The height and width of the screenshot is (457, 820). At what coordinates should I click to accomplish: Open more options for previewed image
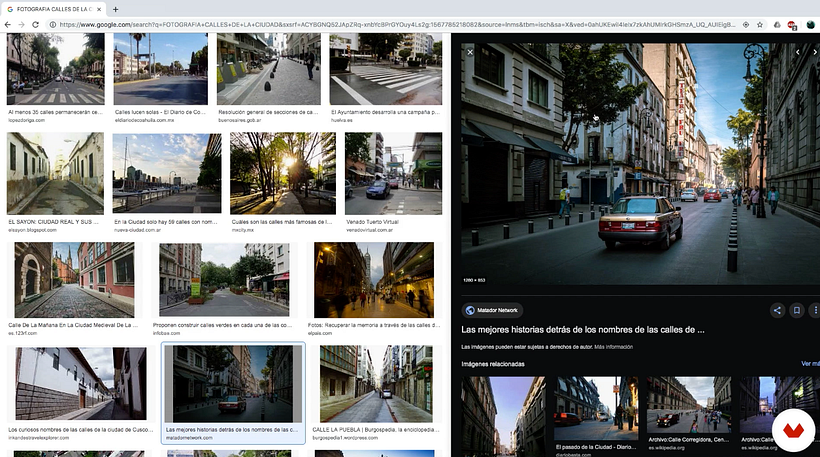[815, 310]
